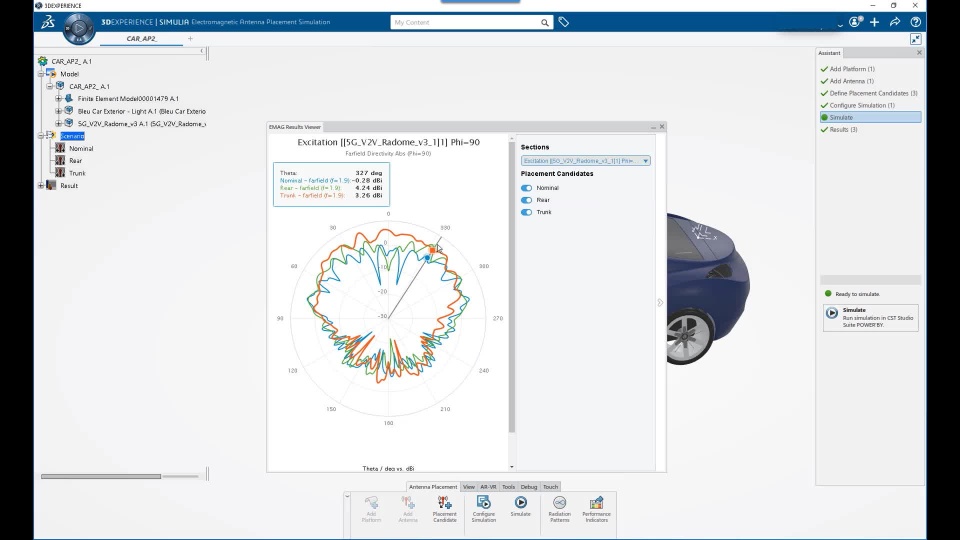Click the expand view icon under header

pyautogui.click(x=915, y=39)
